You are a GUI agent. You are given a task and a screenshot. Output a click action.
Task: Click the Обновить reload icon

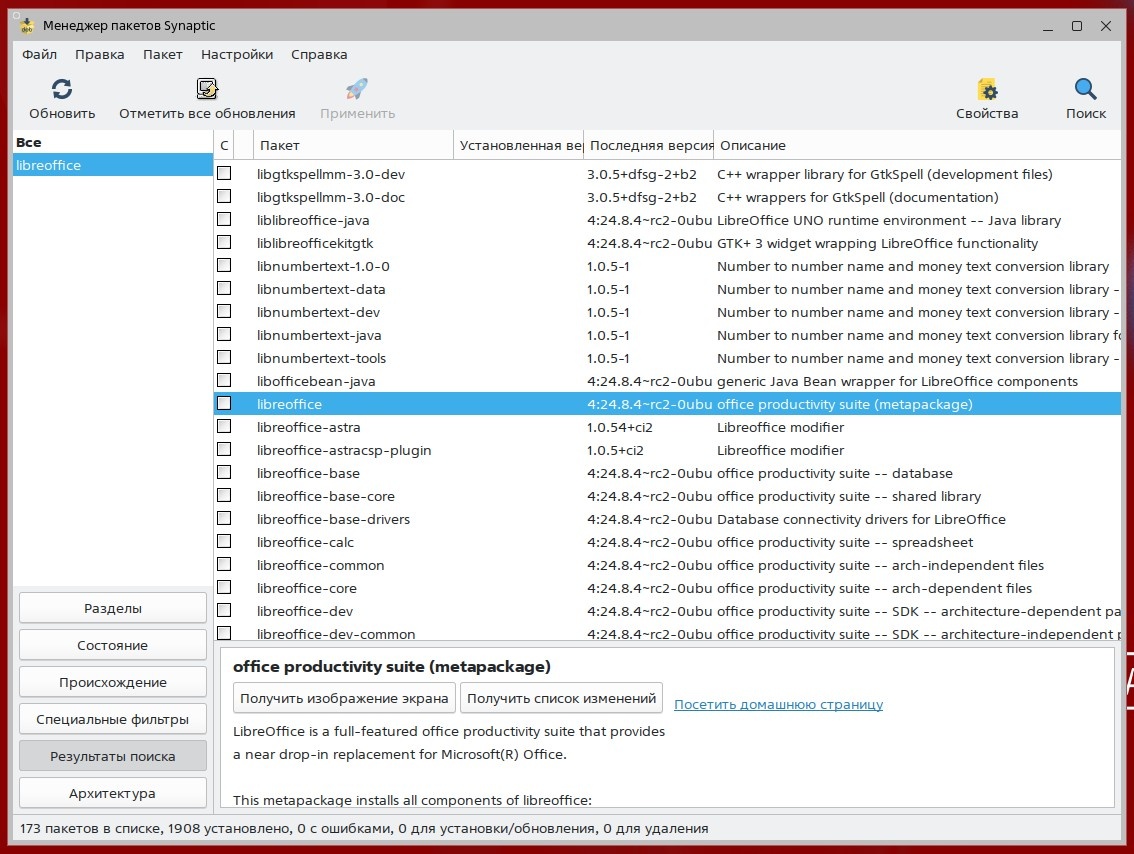pyautogui.click(x=62, y=89)
